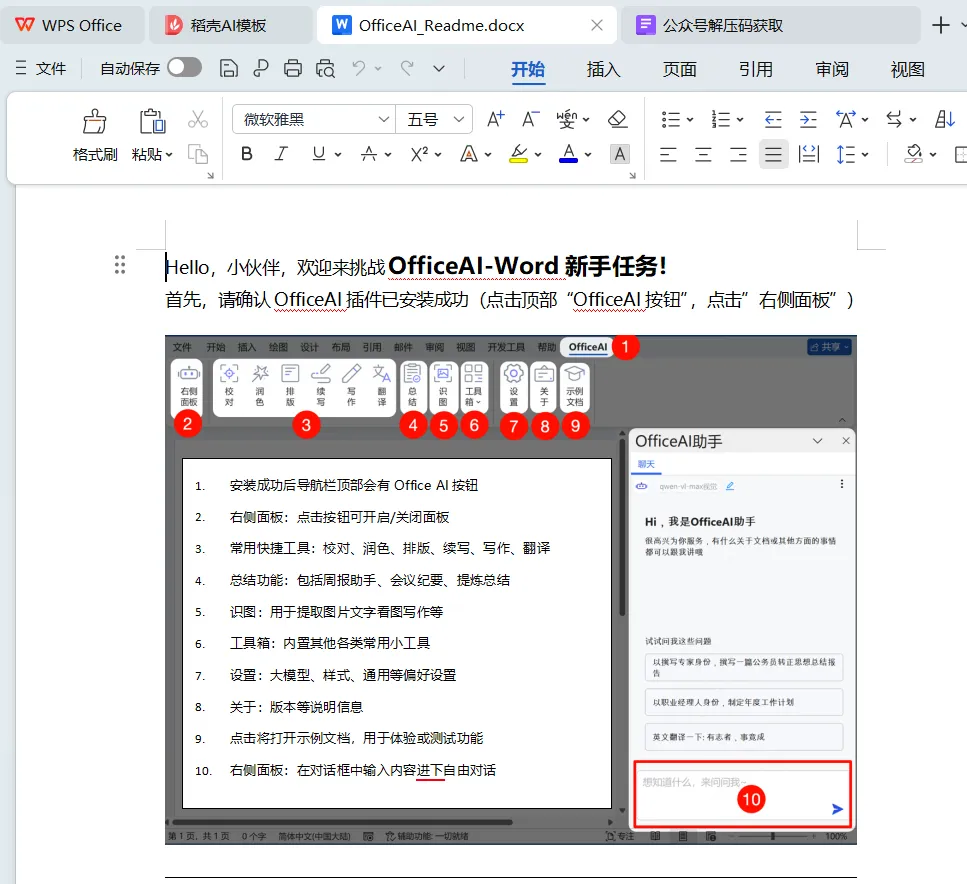This screenshot has width=967, height=884.
Task: Click the Undo arrow
Action: coord(358,68)
